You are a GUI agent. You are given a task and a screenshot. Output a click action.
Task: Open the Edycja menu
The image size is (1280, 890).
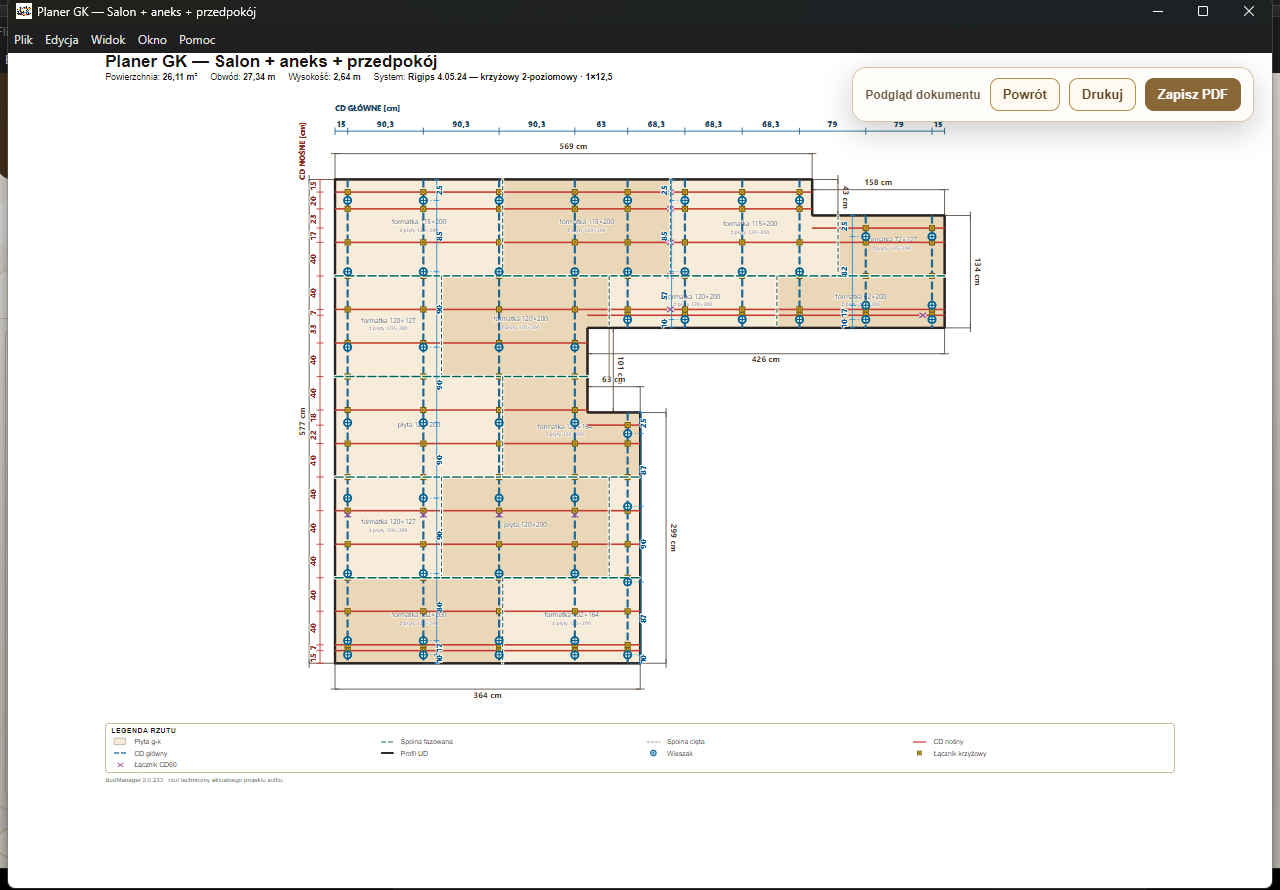[x=62, y=40]
